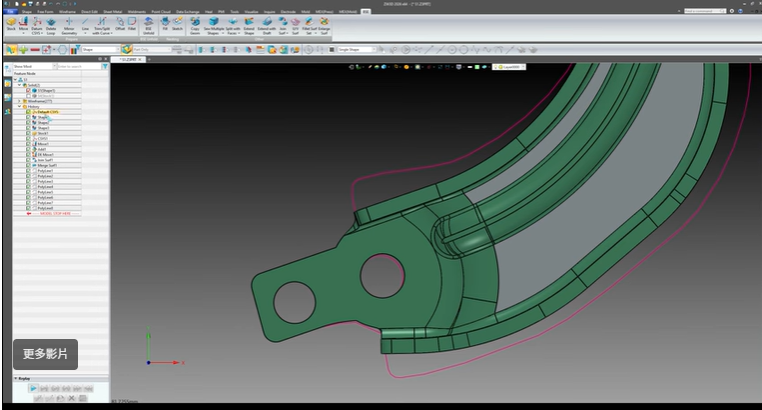Choose the Extend Shape tool

click(x=248, y=21)
